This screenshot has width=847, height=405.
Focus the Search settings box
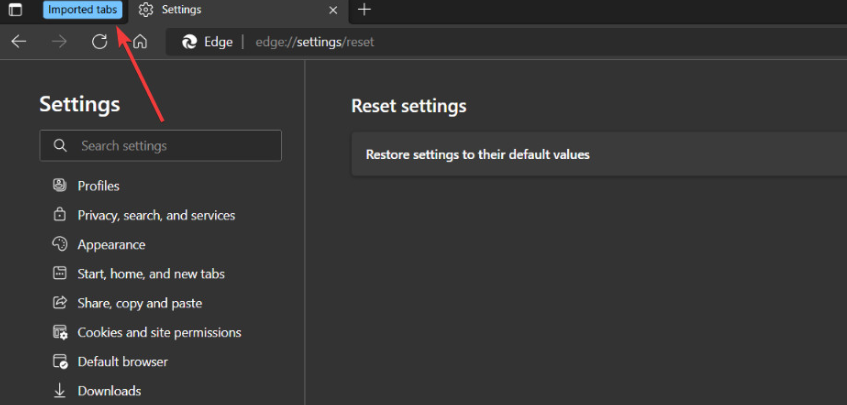coord(160,145)
